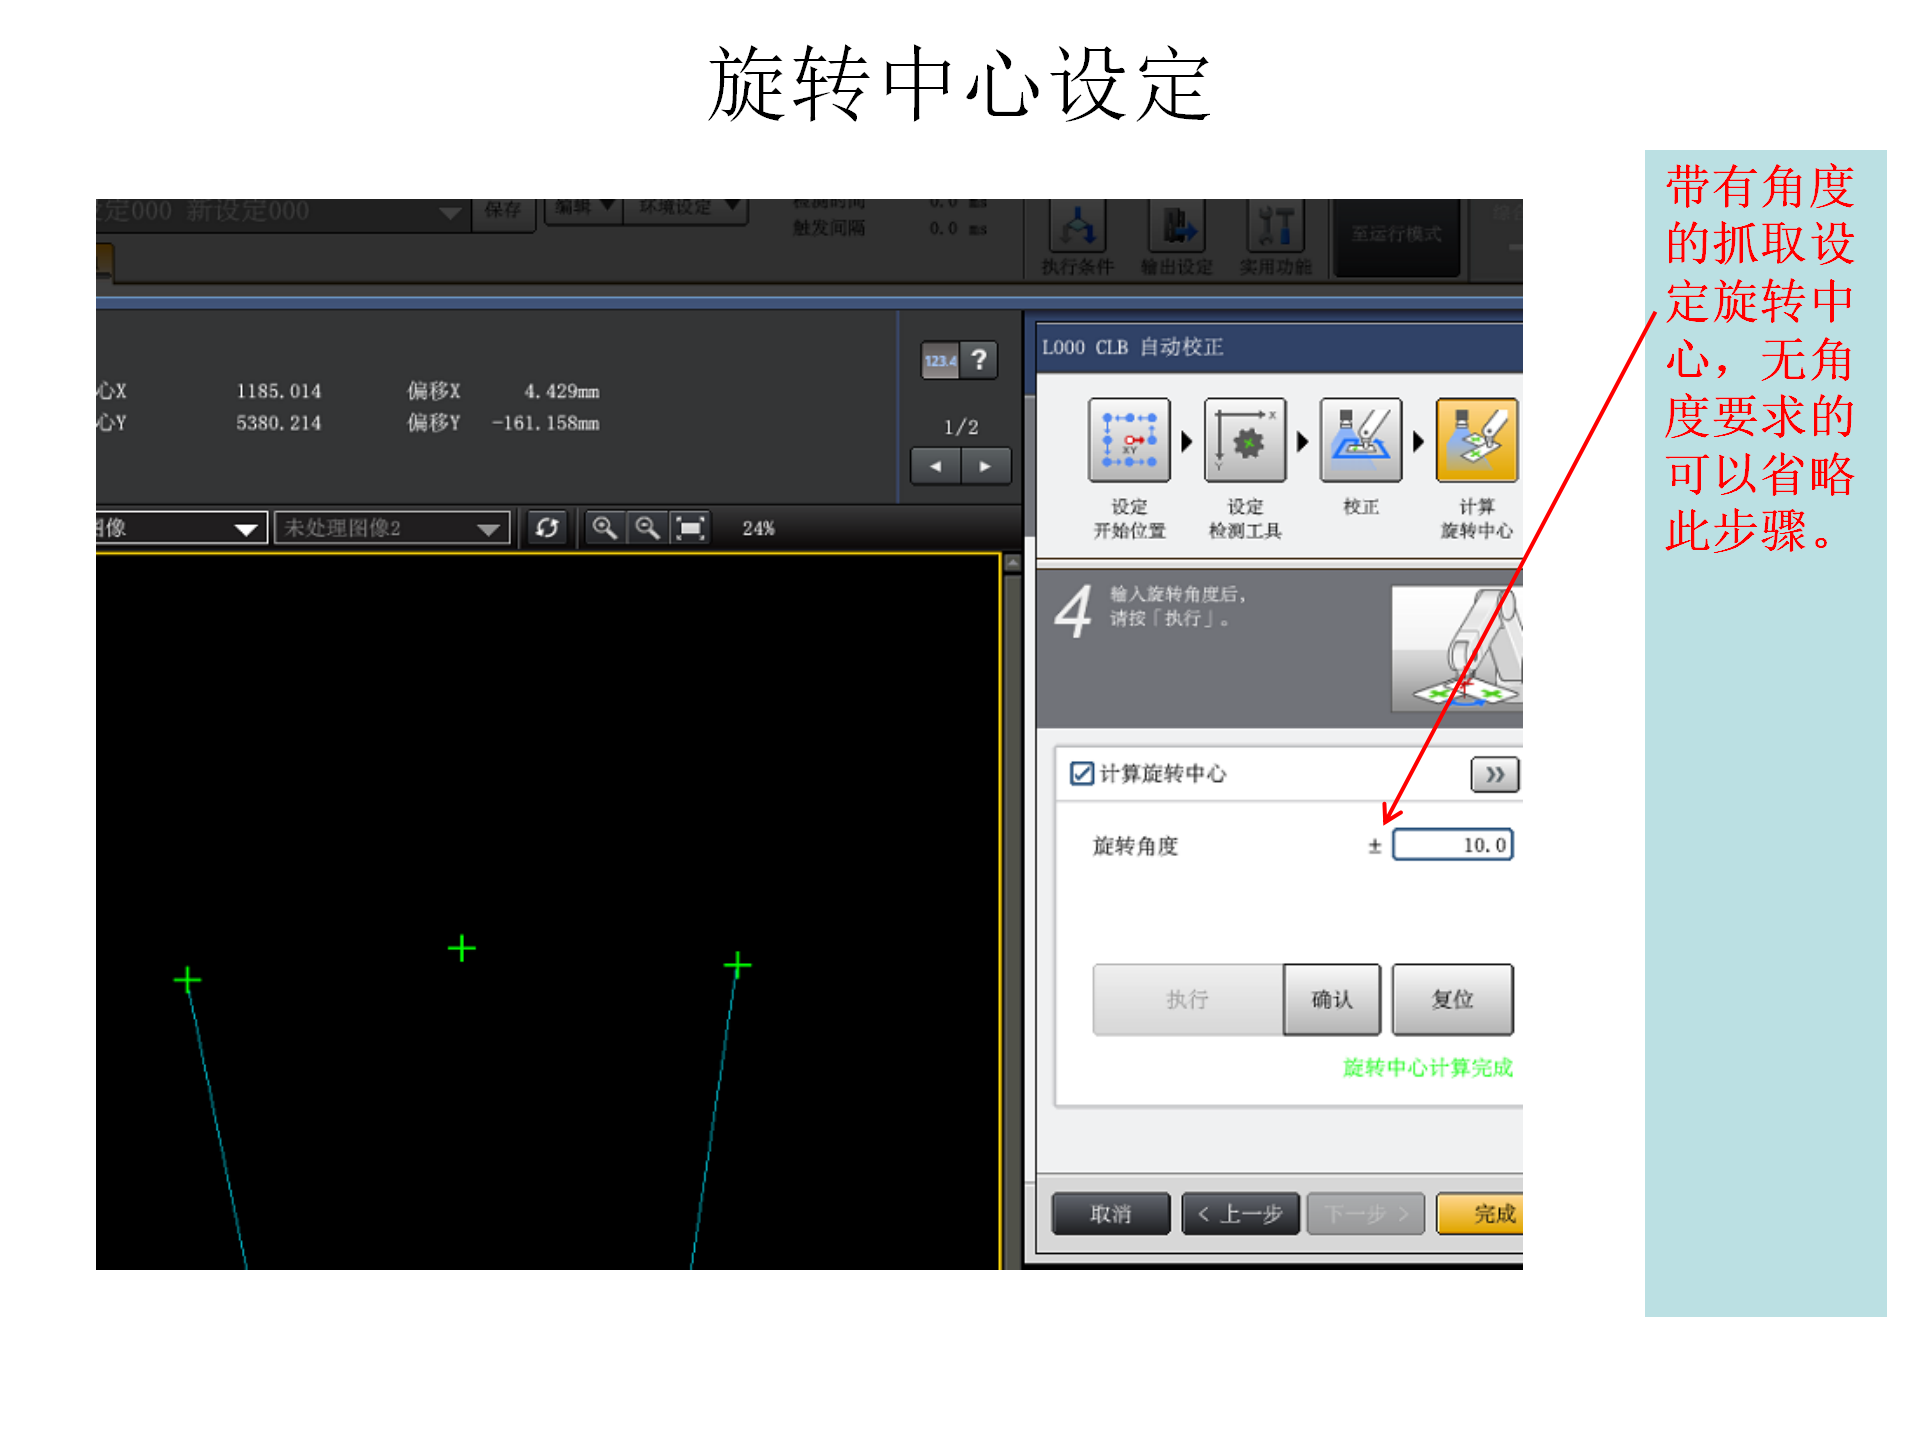Select the 偏移Y value -161.158mm
1920x1440 pixels.
[x=546, y=423]
